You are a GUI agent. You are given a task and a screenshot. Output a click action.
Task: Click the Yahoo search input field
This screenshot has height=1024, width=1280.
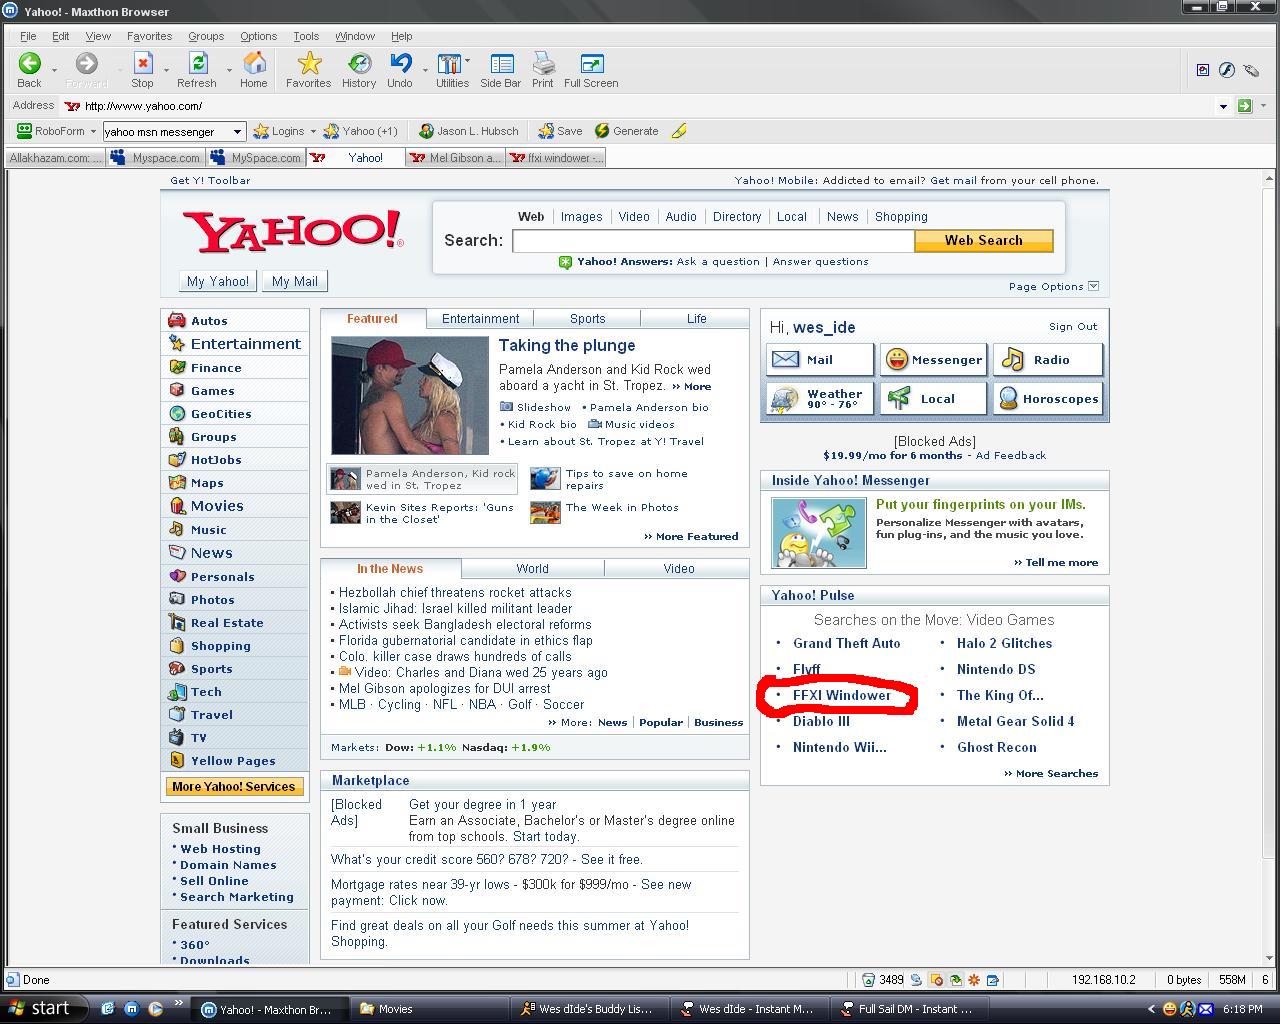pos(713,241)
